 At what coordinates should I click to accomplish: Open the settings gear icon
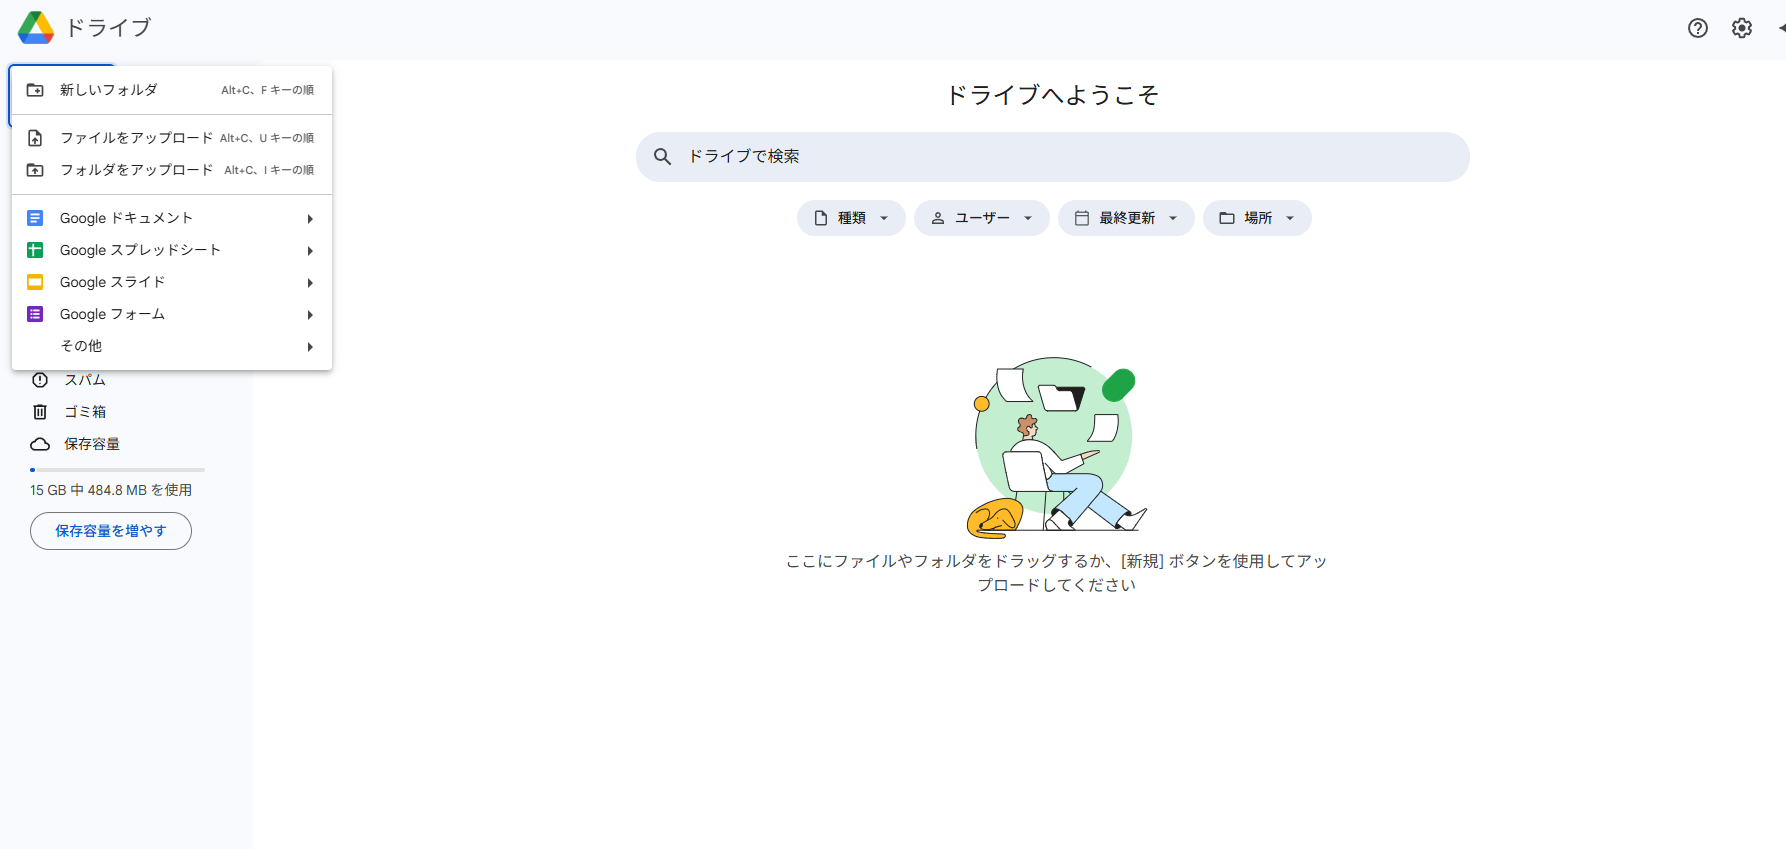coord(1742,28)
